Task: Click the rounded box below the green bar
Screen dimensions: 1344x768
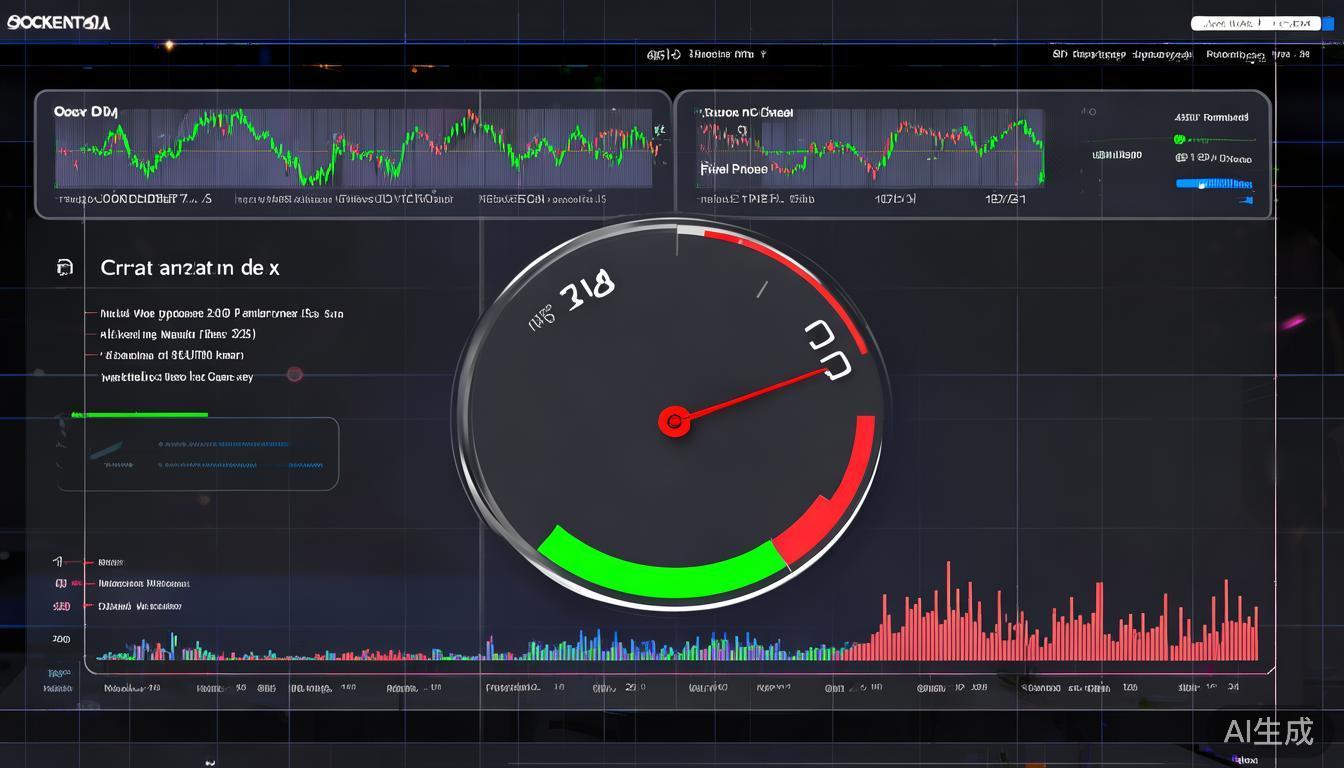Action: (x=197, y=454)
